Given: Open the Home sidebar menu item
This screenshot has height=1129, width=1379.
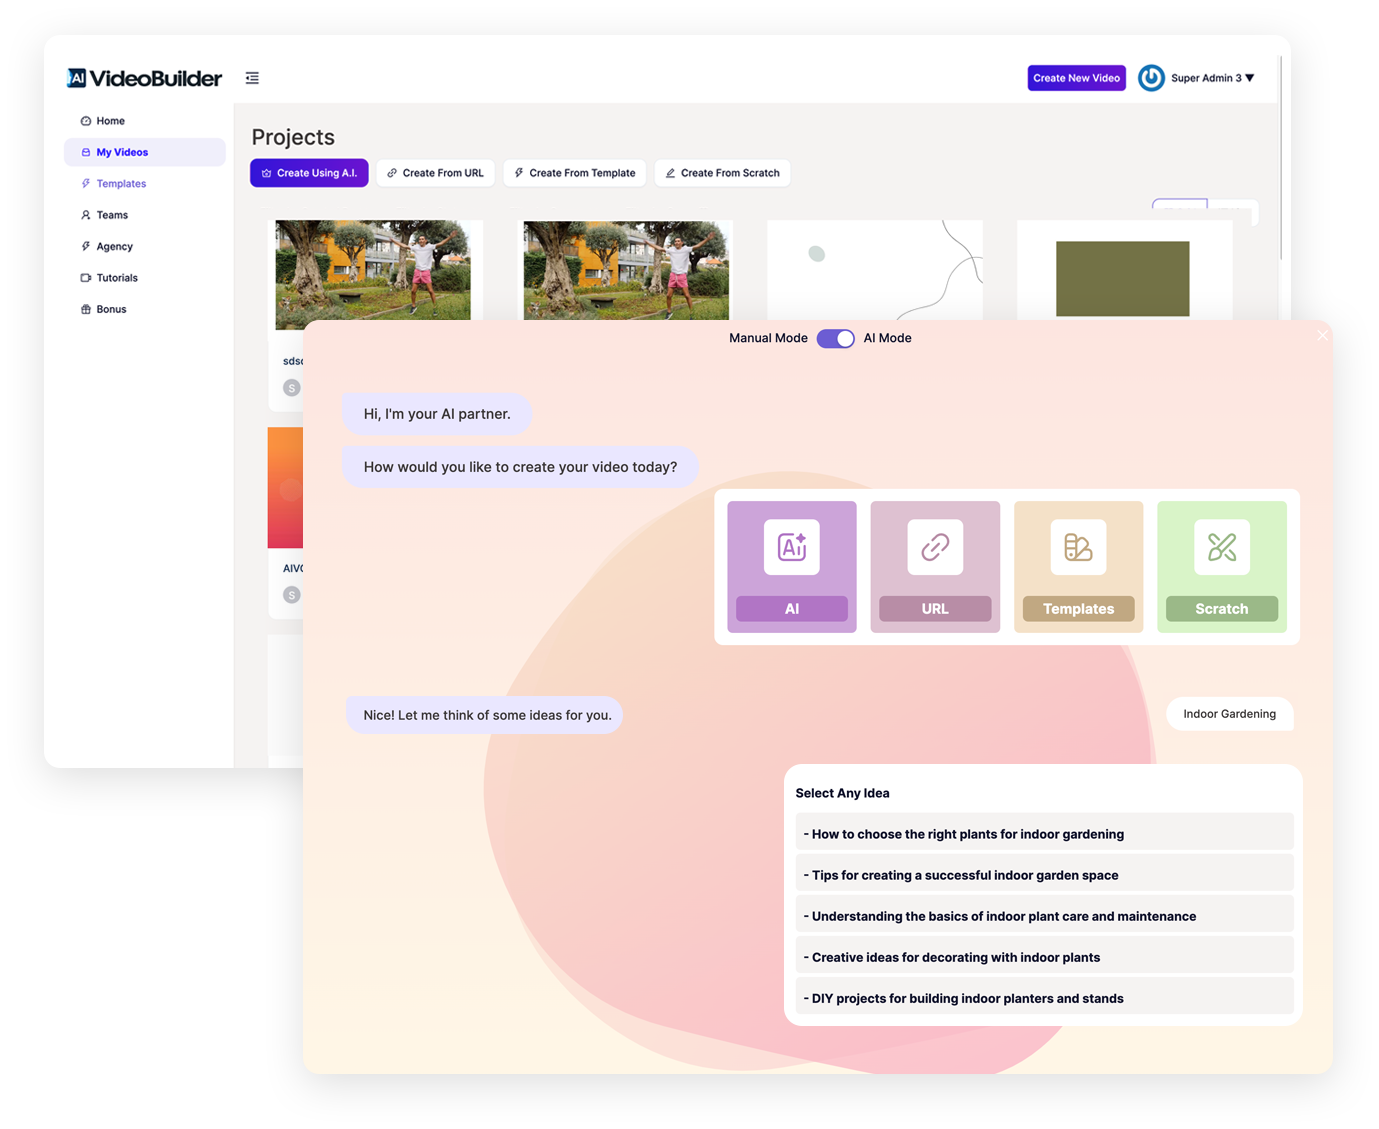Looking at the screenshot, I should click(x=110, y=121).
